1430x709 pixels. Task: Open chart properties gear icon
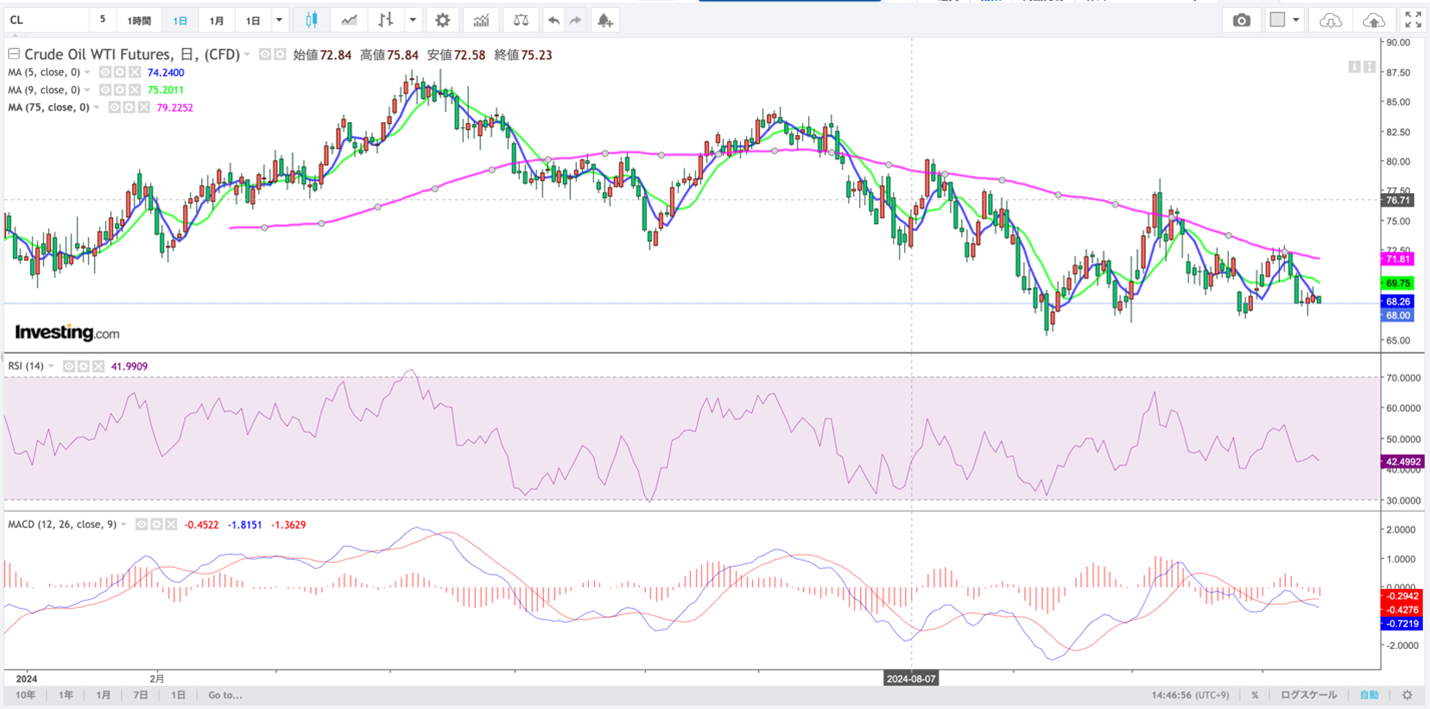coord(442,20)
